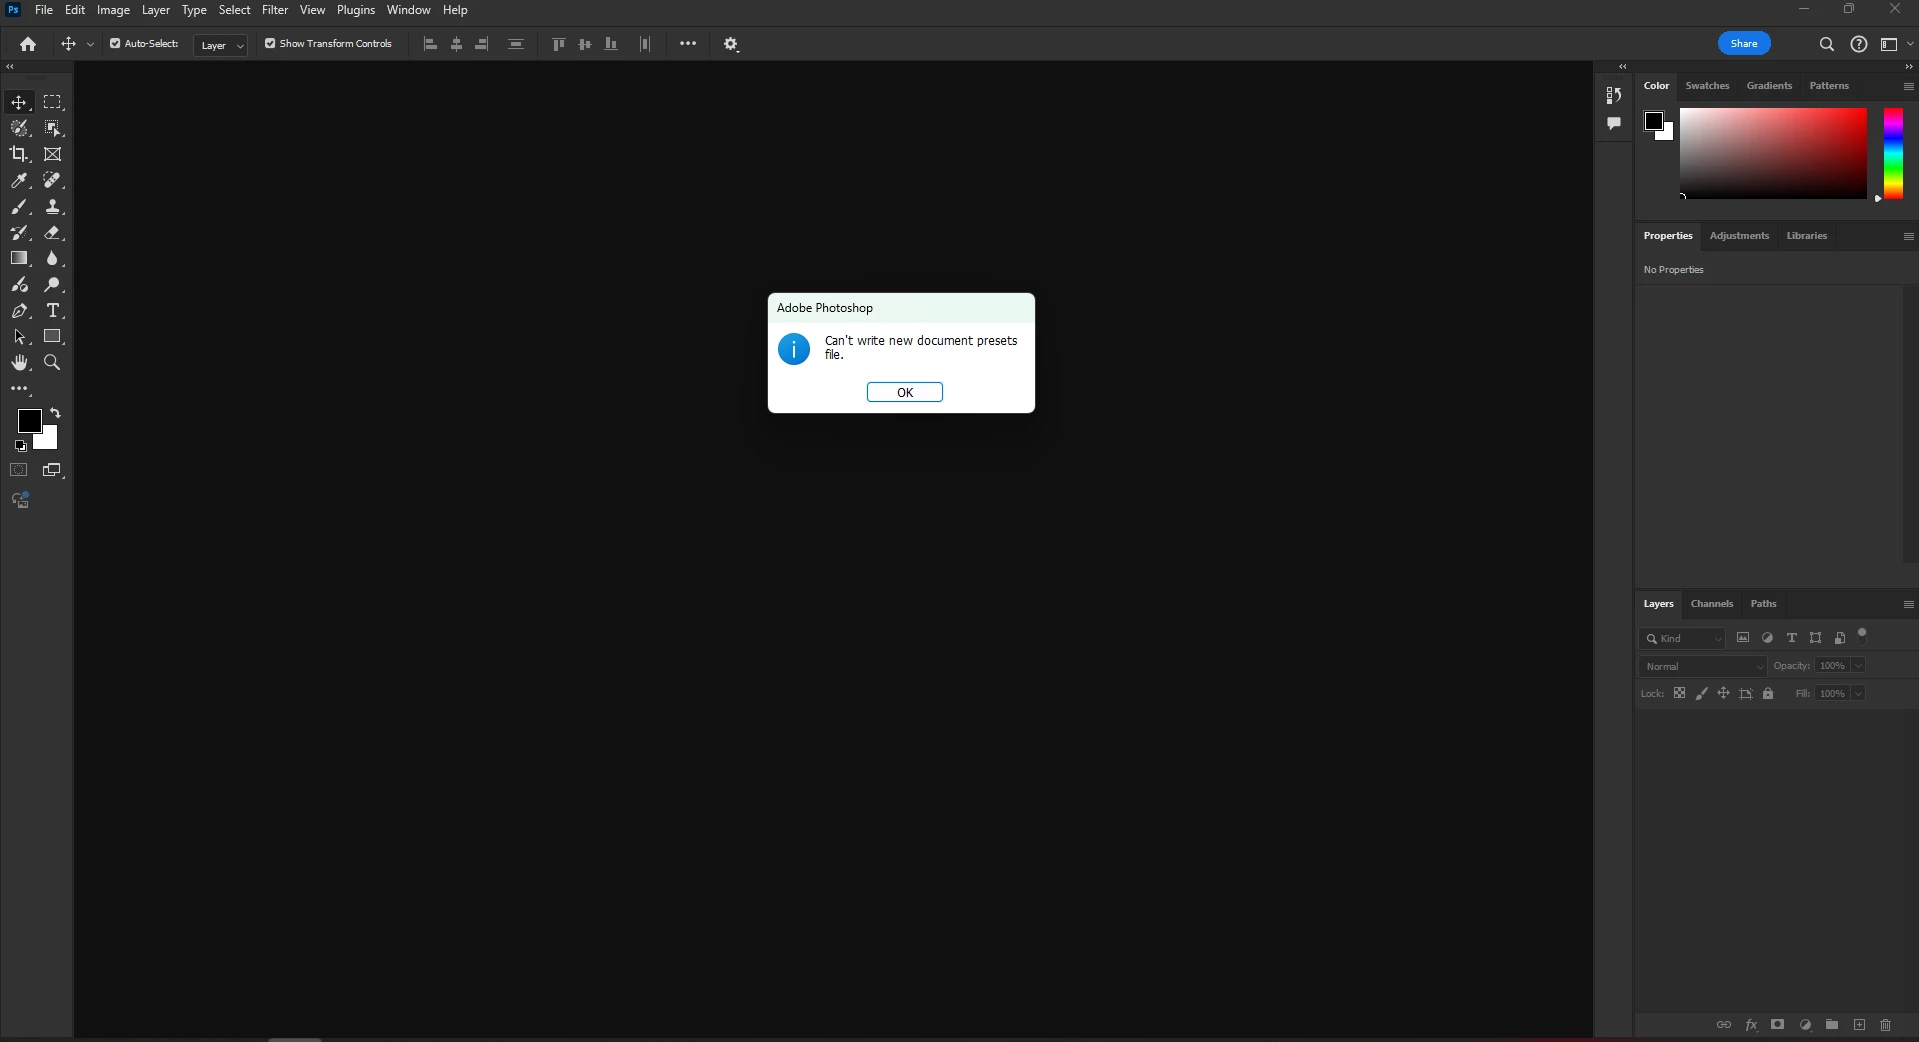Open the Help question-mark icon
Viewport: 1919px width, 1042px height.
tap(1859, 44)
